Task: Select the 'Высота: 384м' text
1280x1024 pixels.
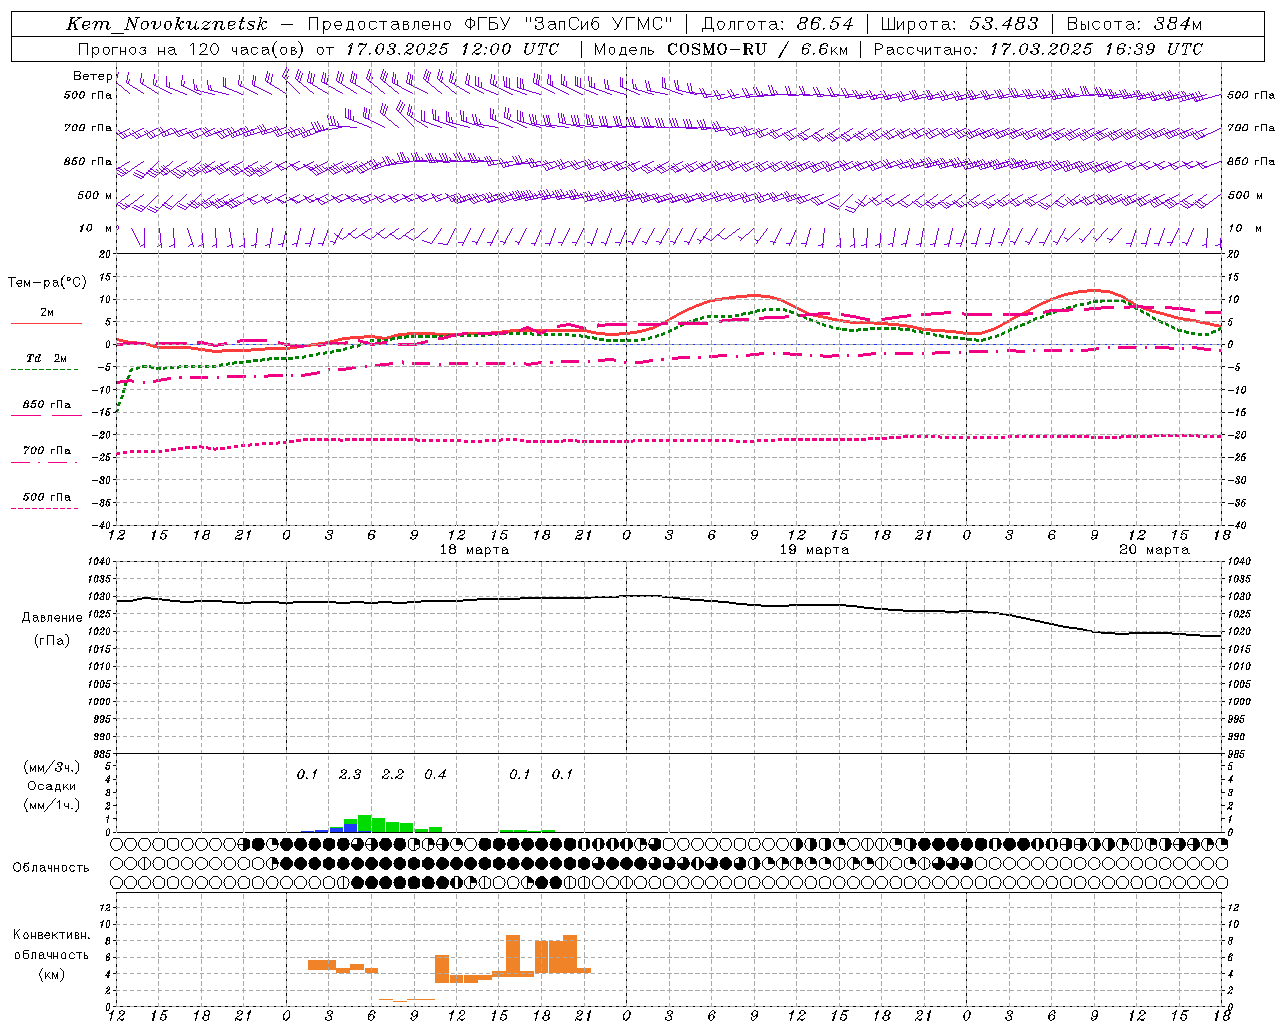Action: (1134, 24)
